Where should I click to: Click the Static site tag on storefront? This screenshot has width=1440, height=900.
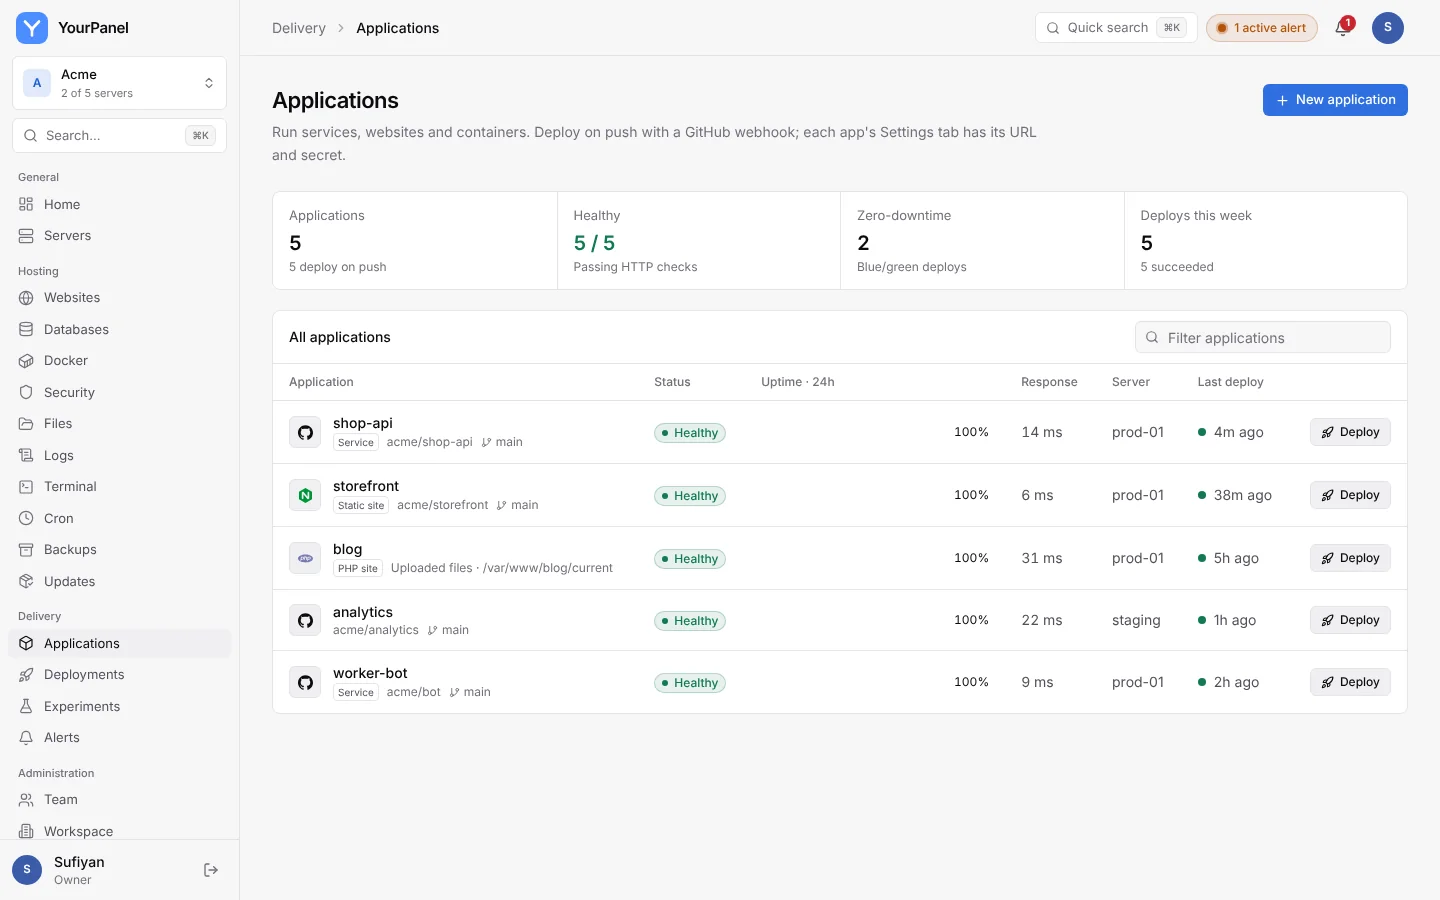(361, 506)
